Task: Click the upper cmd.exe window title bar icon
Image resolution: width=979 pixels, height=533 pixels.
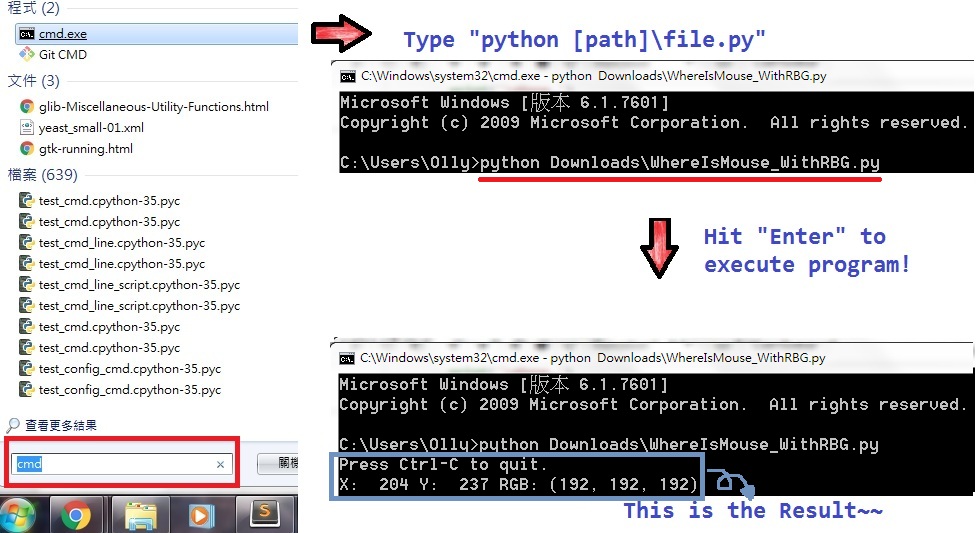Action: [x=347, y=76]
